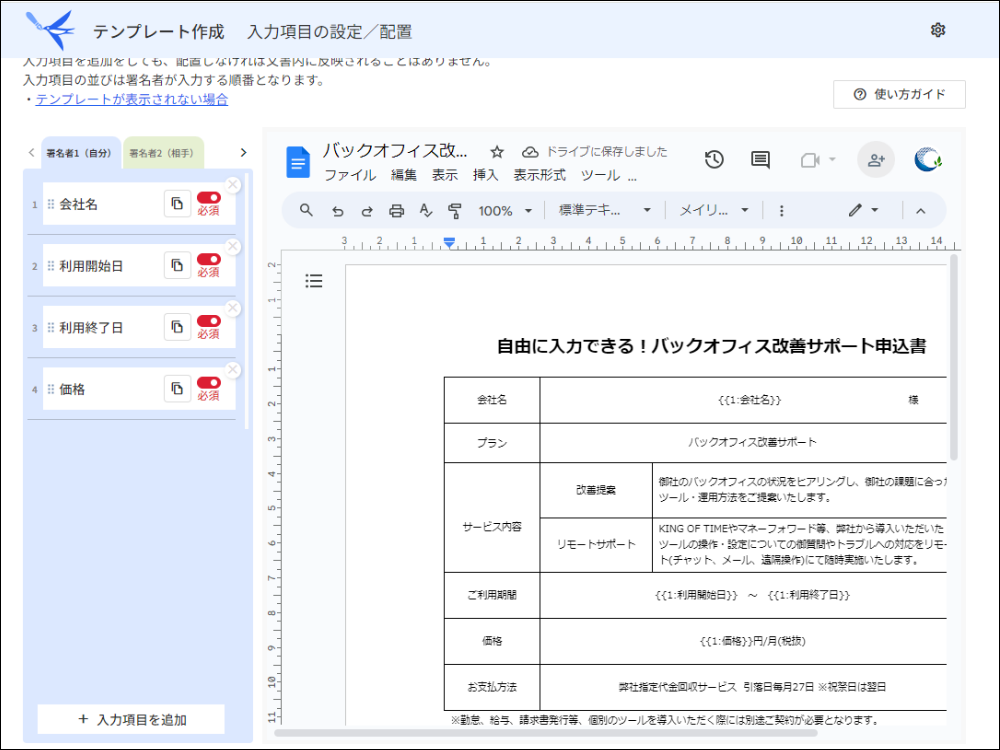Click {{1:会社名}} placeholder in document
Viewport: 1000px width, 750px height.
pos(749,400)
